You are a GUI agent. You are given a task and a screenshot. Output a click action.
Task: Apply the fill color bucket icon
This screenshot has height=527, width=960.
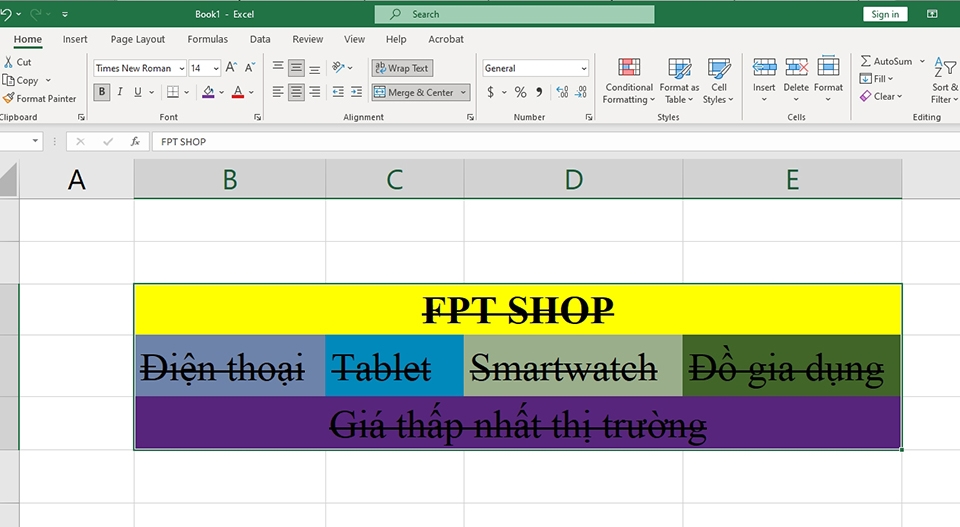coord(208,92)
